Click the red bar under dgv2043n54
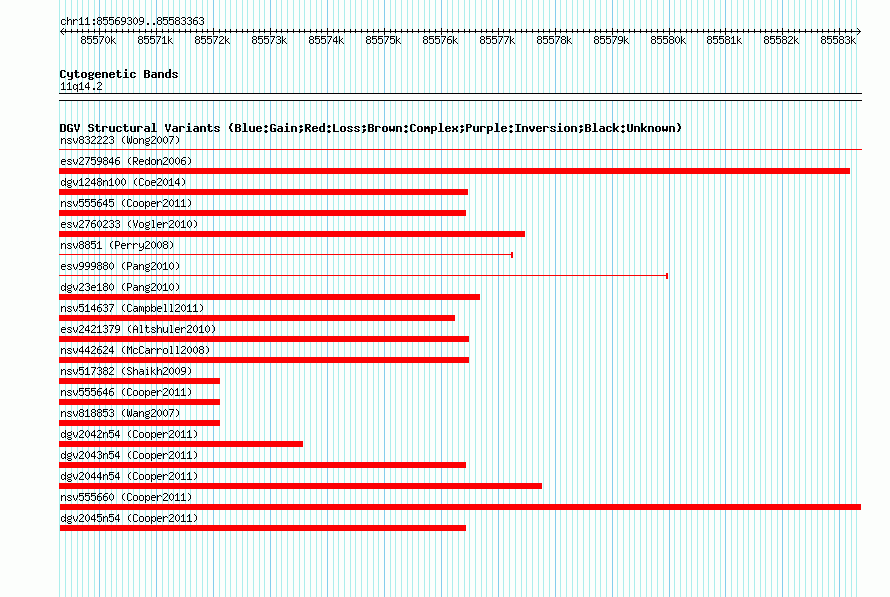Viewport: 890px width, 597px height. point(263,465)
